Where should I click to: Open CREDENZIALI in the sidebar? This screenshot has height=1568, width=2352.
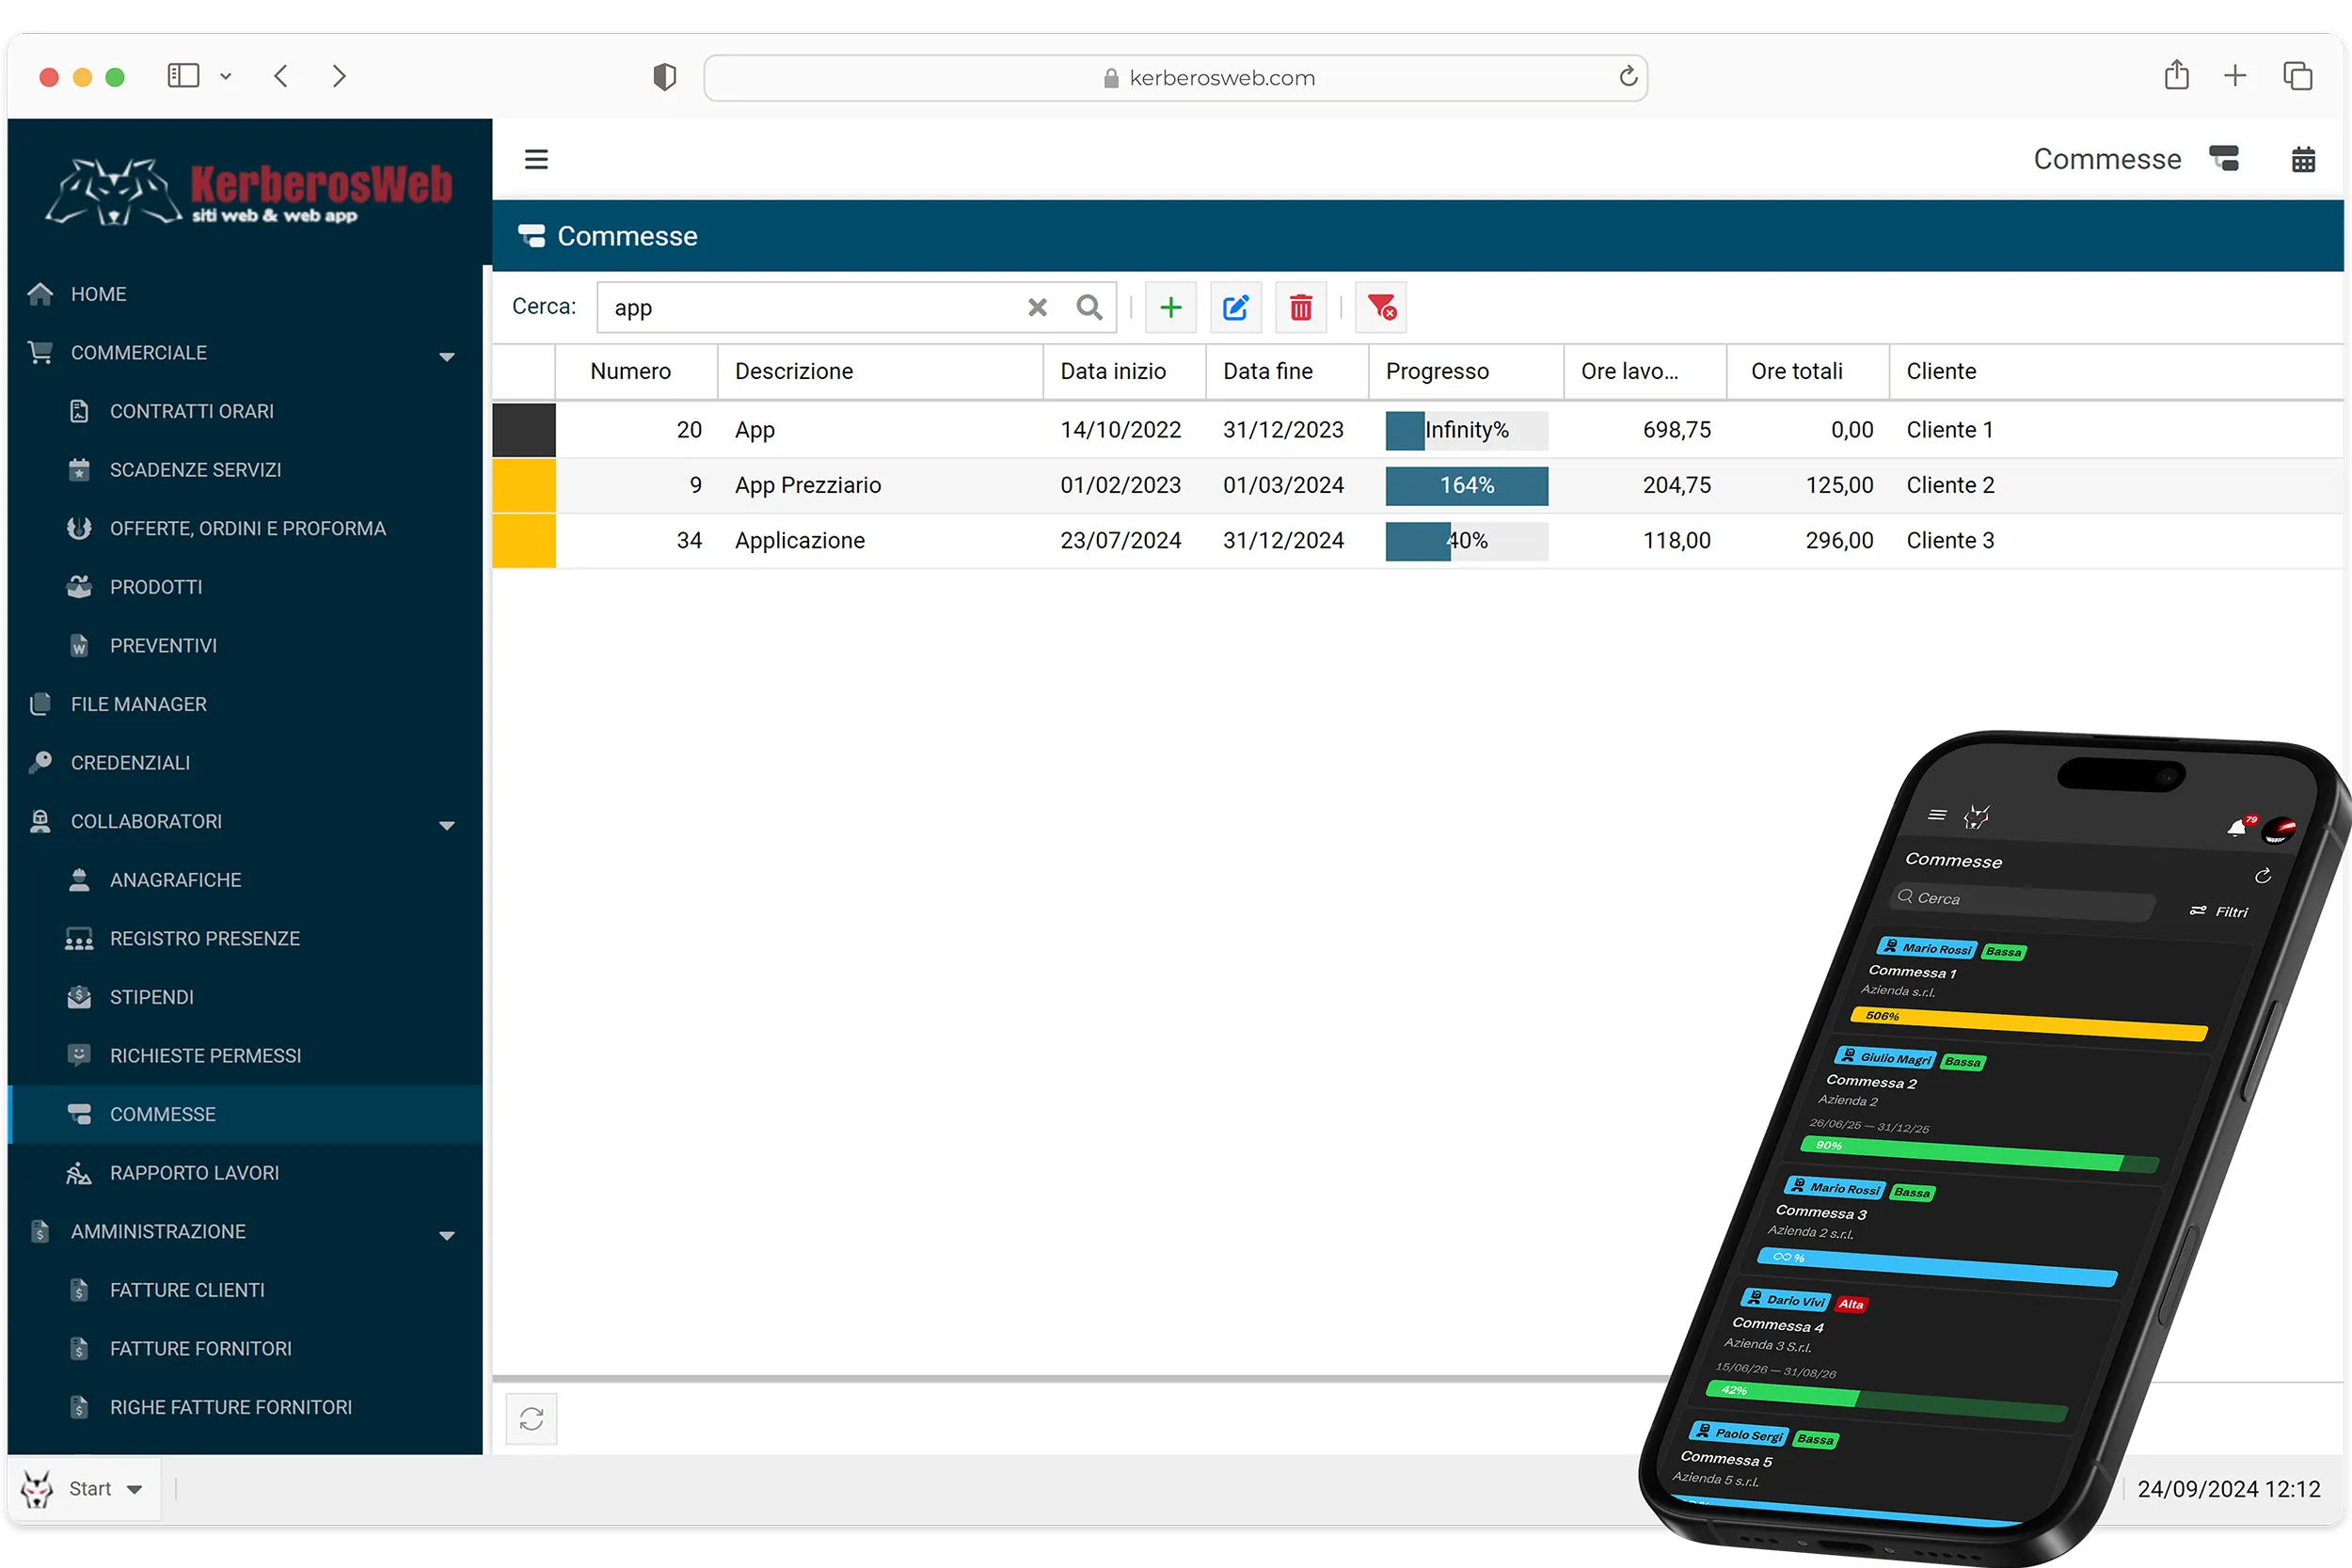tap(245, 763)
